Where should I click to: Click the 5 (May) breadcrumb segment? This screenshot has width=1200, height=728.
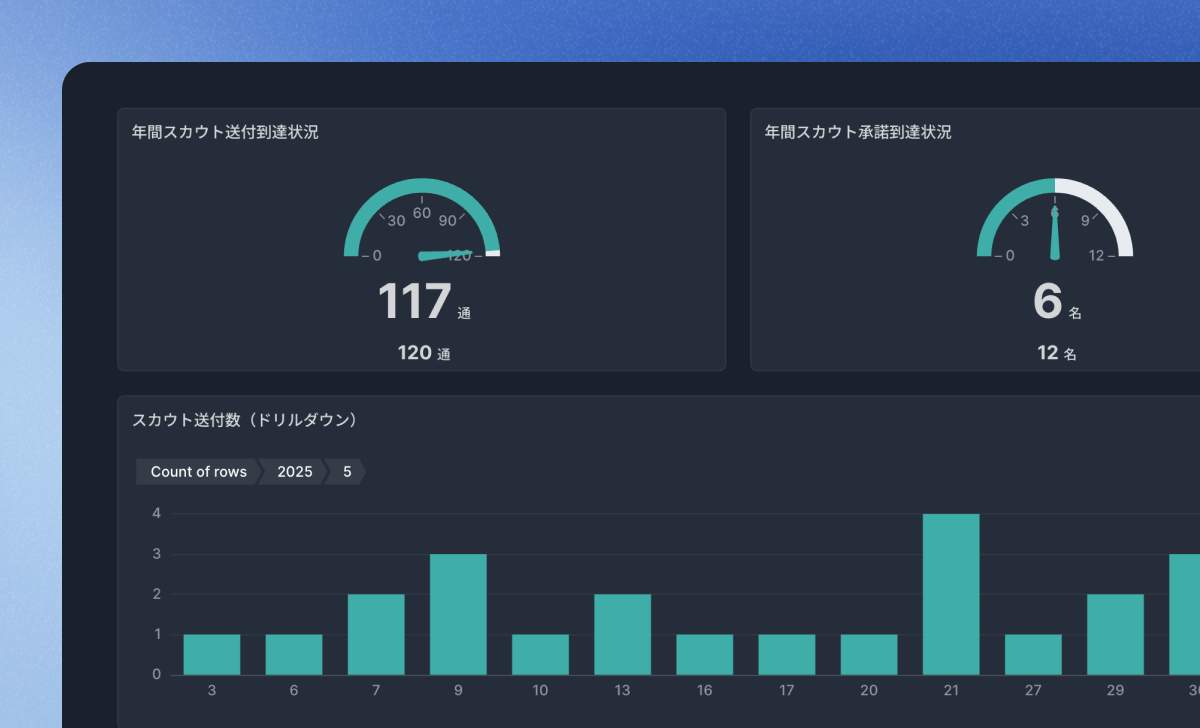pos(346,471)
